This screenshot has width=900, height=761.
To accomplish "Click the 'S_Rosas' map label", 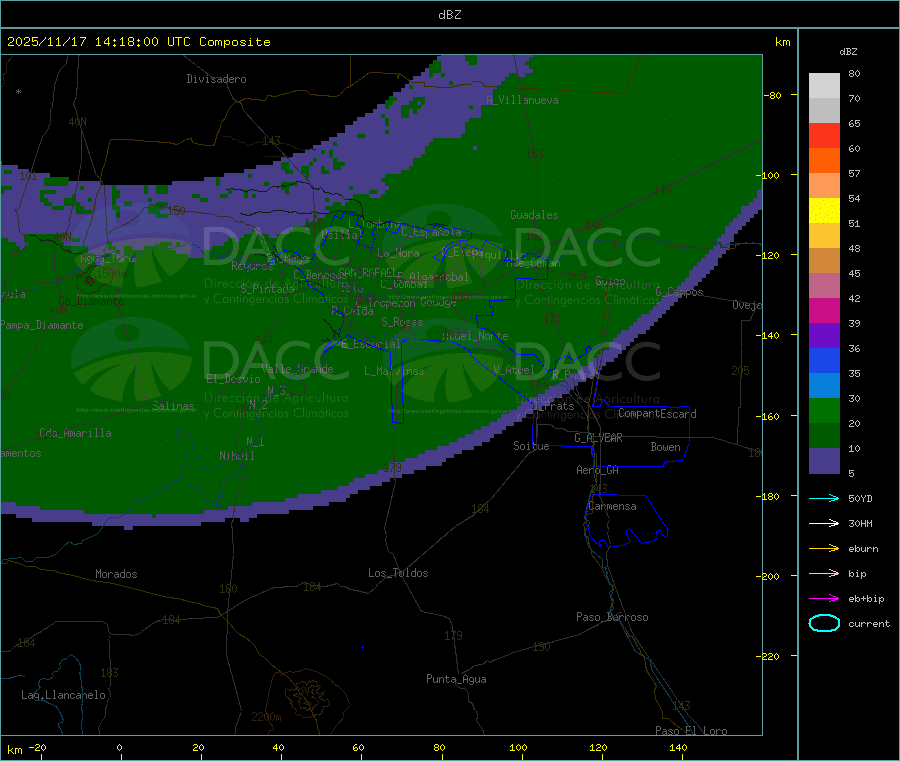I will coord(402,322).
